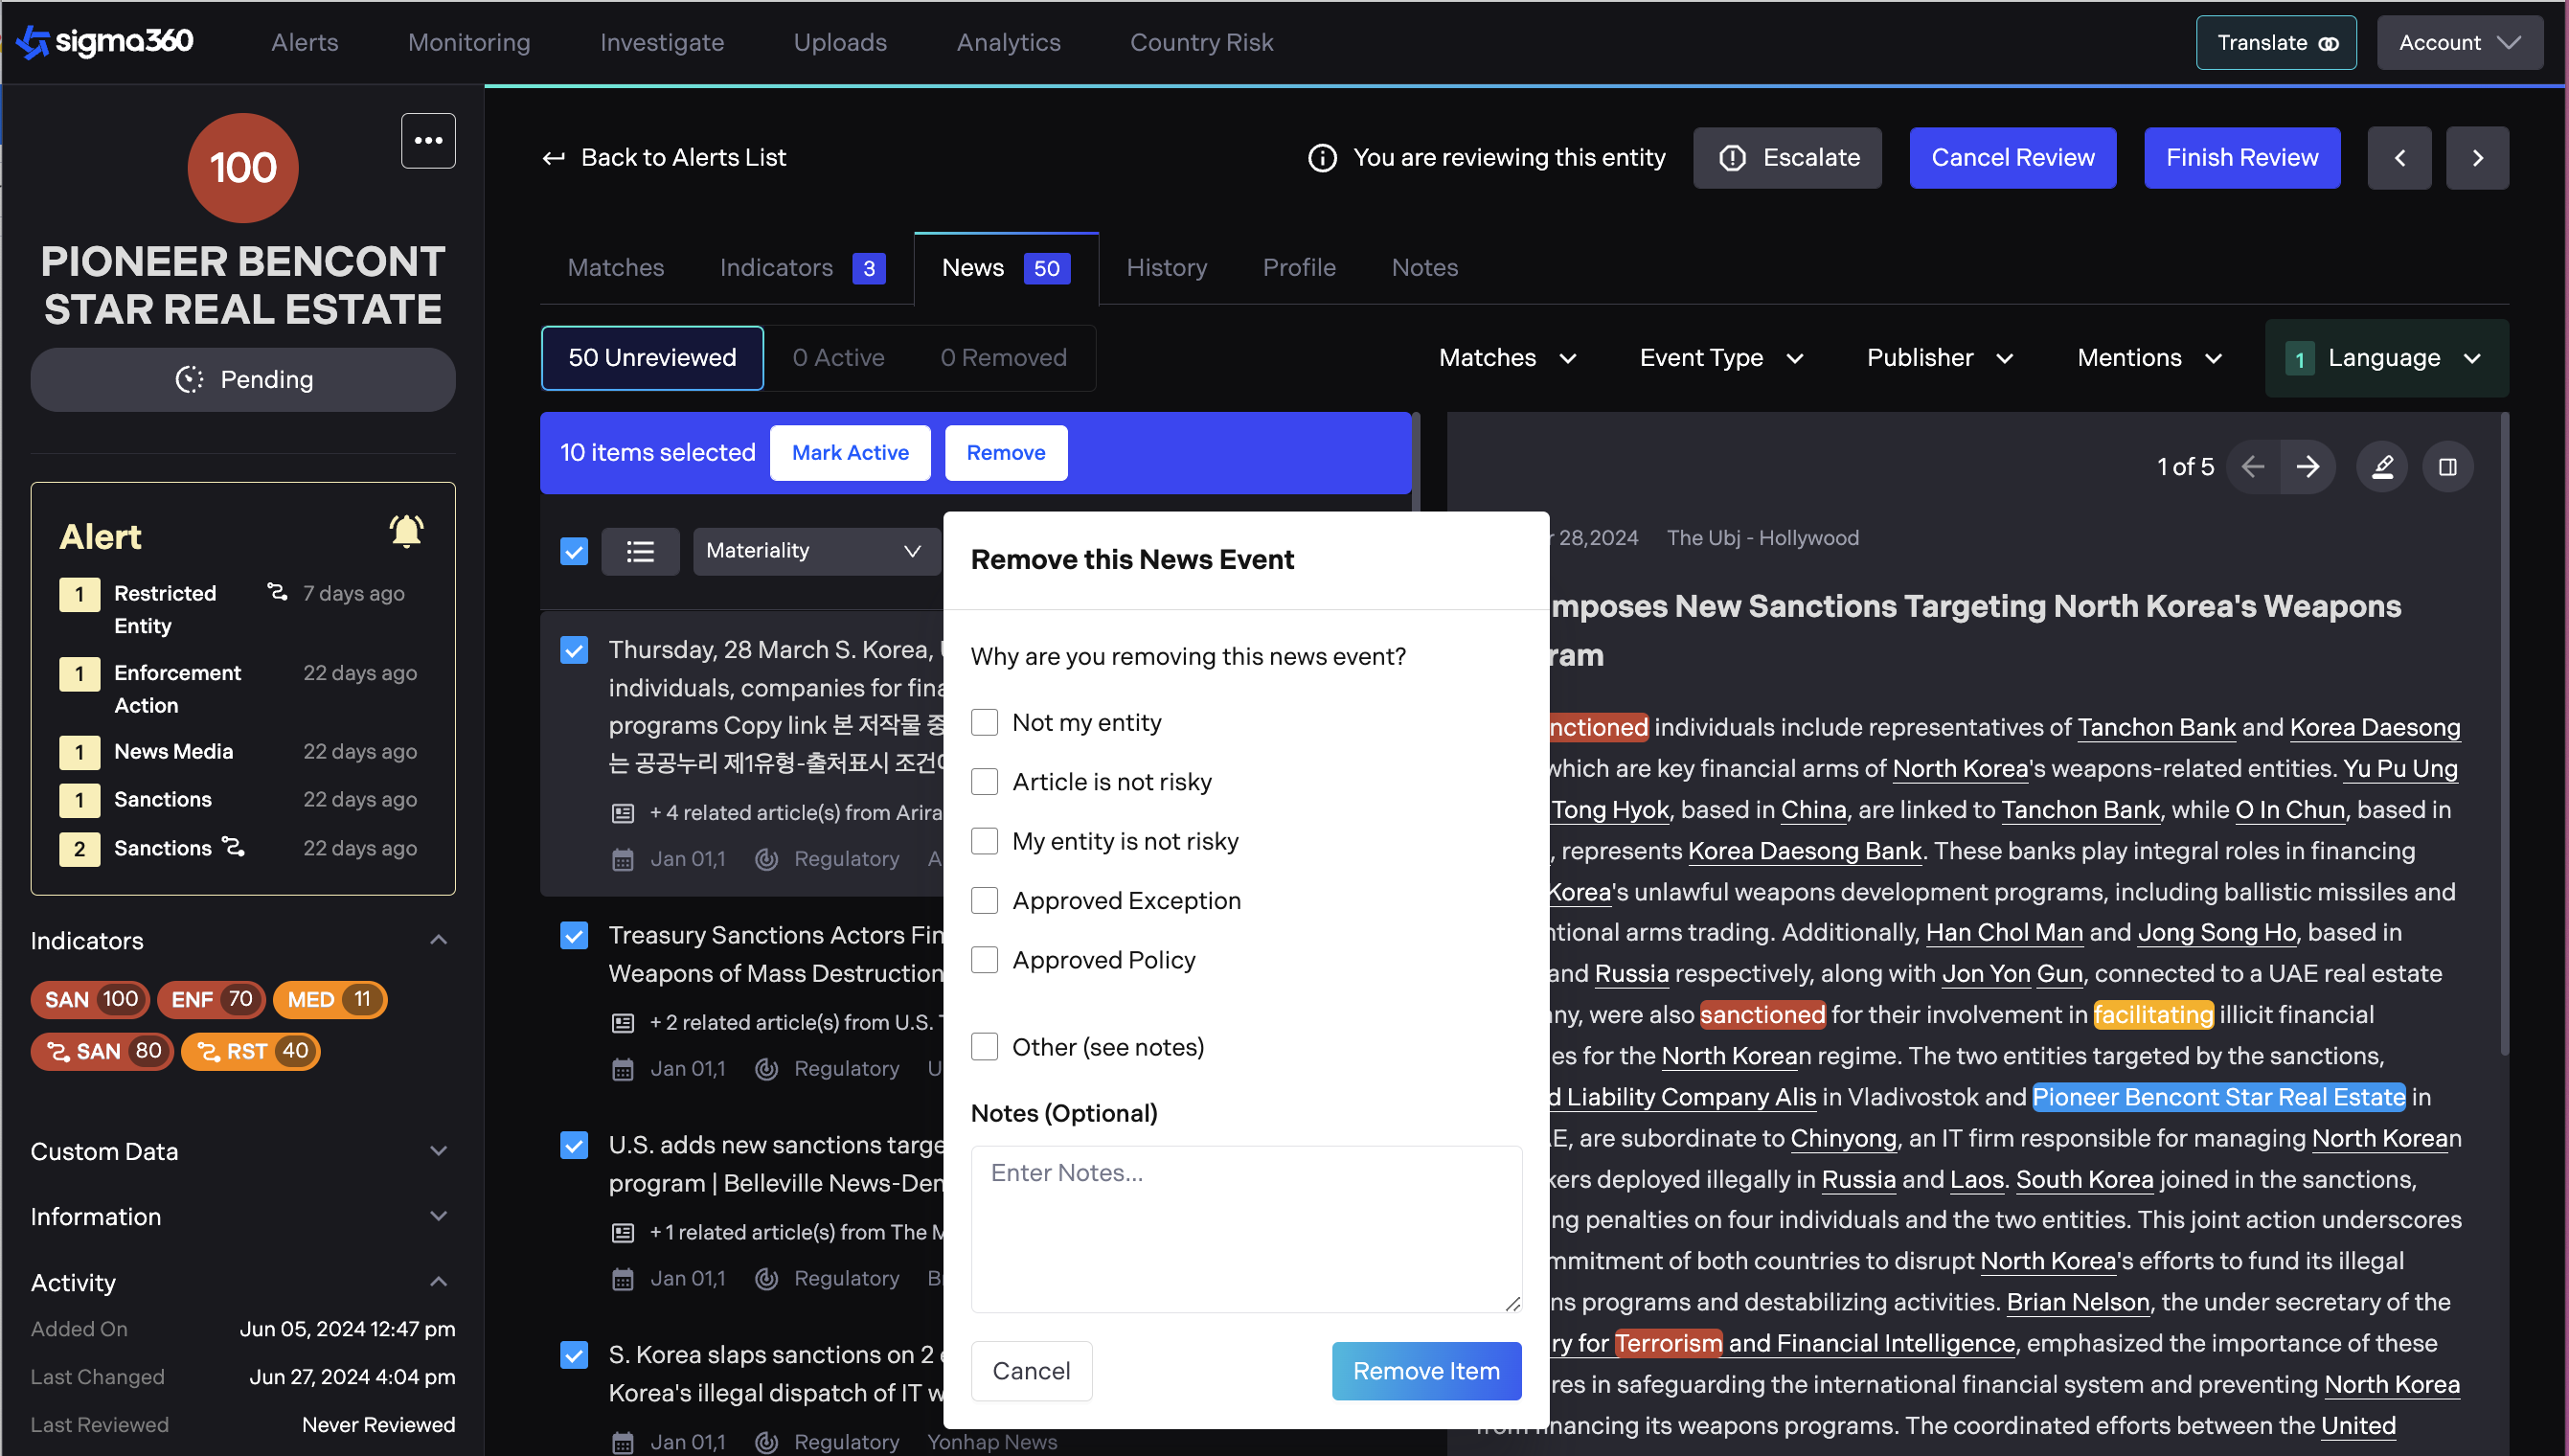The image size is (2569, 1456).
Task: Switch to the History tab
Action: [1166, 268]
